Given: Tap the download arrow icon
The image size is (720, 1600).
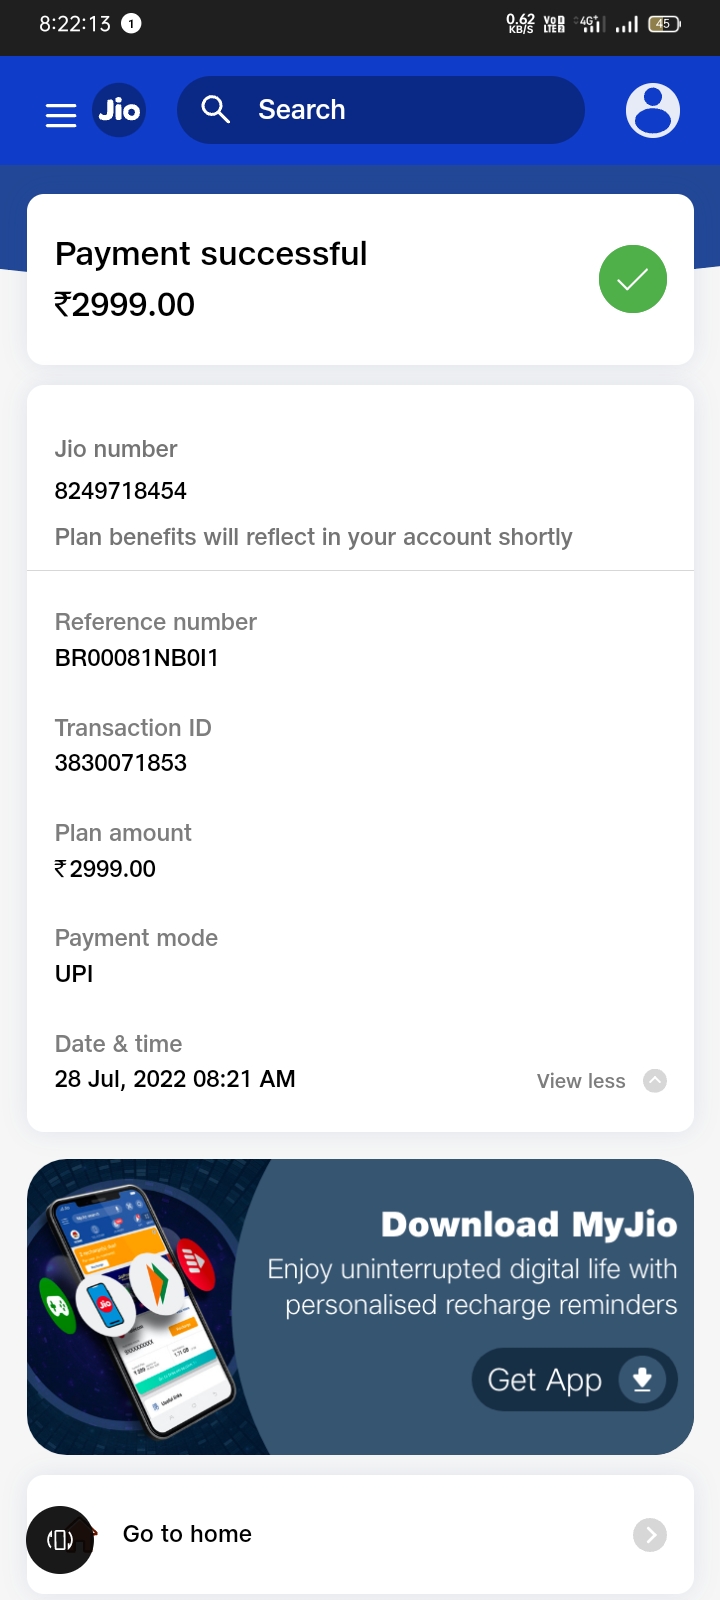Looking at the screenshot, I should click(642, 1380).
